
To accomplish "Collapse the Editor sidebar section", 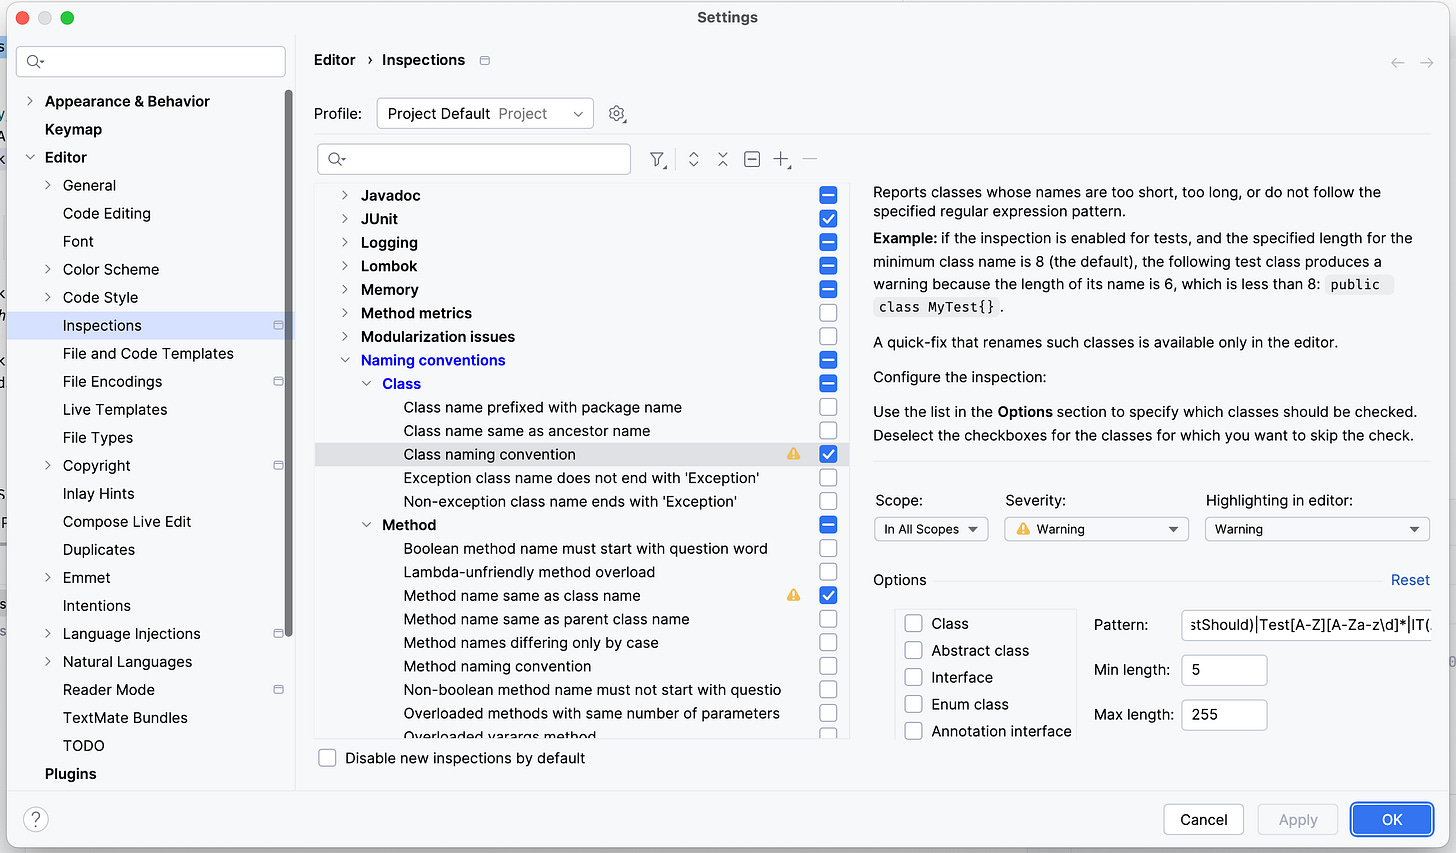I will click(30, 157).
